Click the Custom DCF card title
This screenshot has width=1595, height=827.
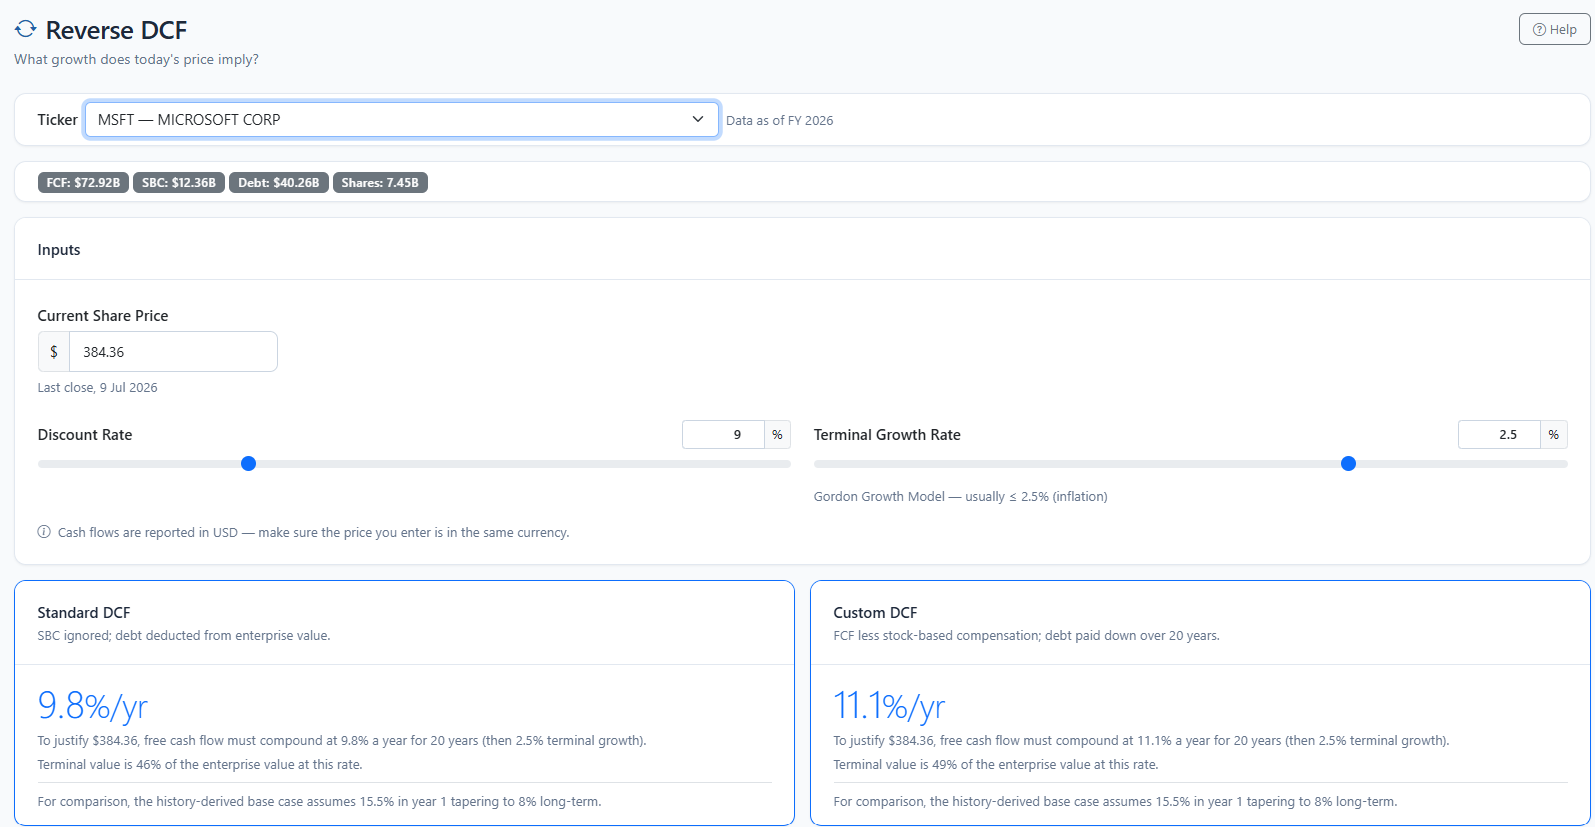875,613
